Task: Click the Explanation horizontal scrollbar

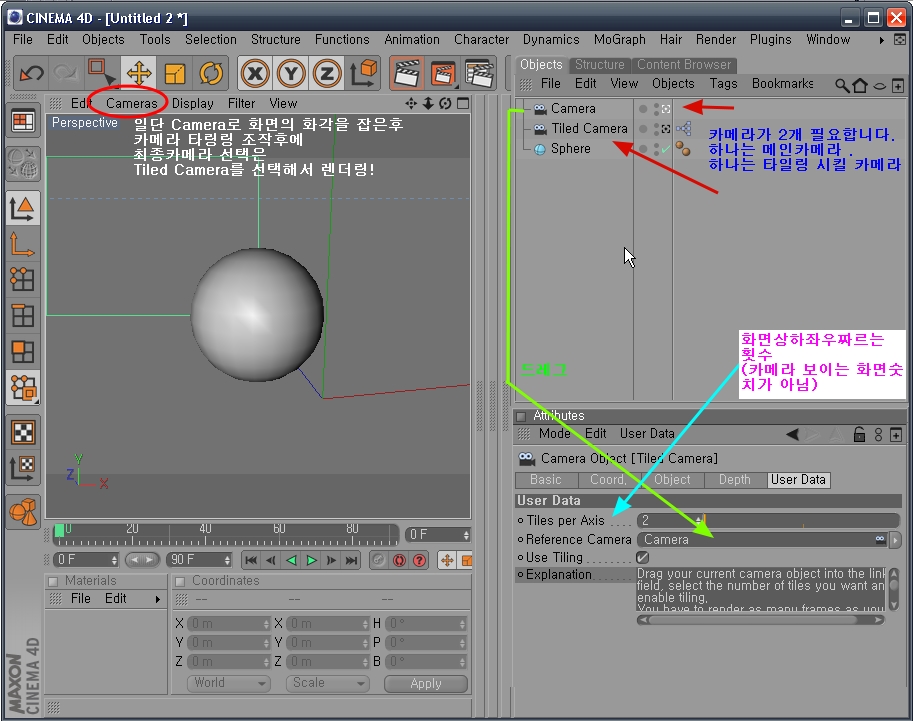Action: pyautogui.click(x=760, y=620)
